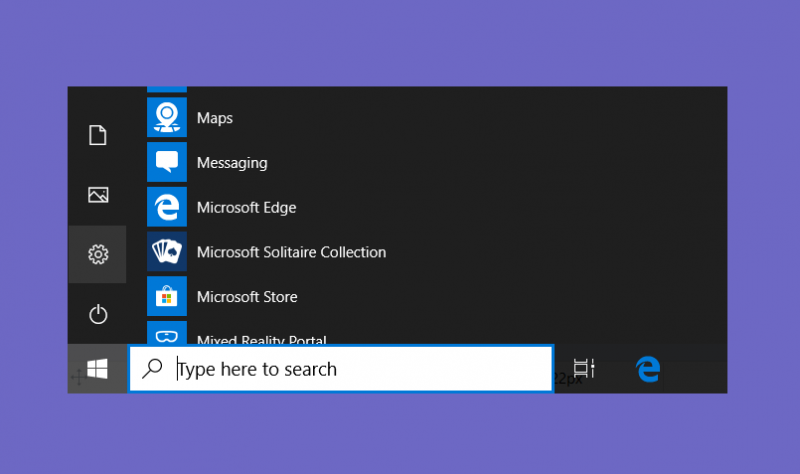Click the search magnifier icon
800x474 pixels.
point(152,368)
